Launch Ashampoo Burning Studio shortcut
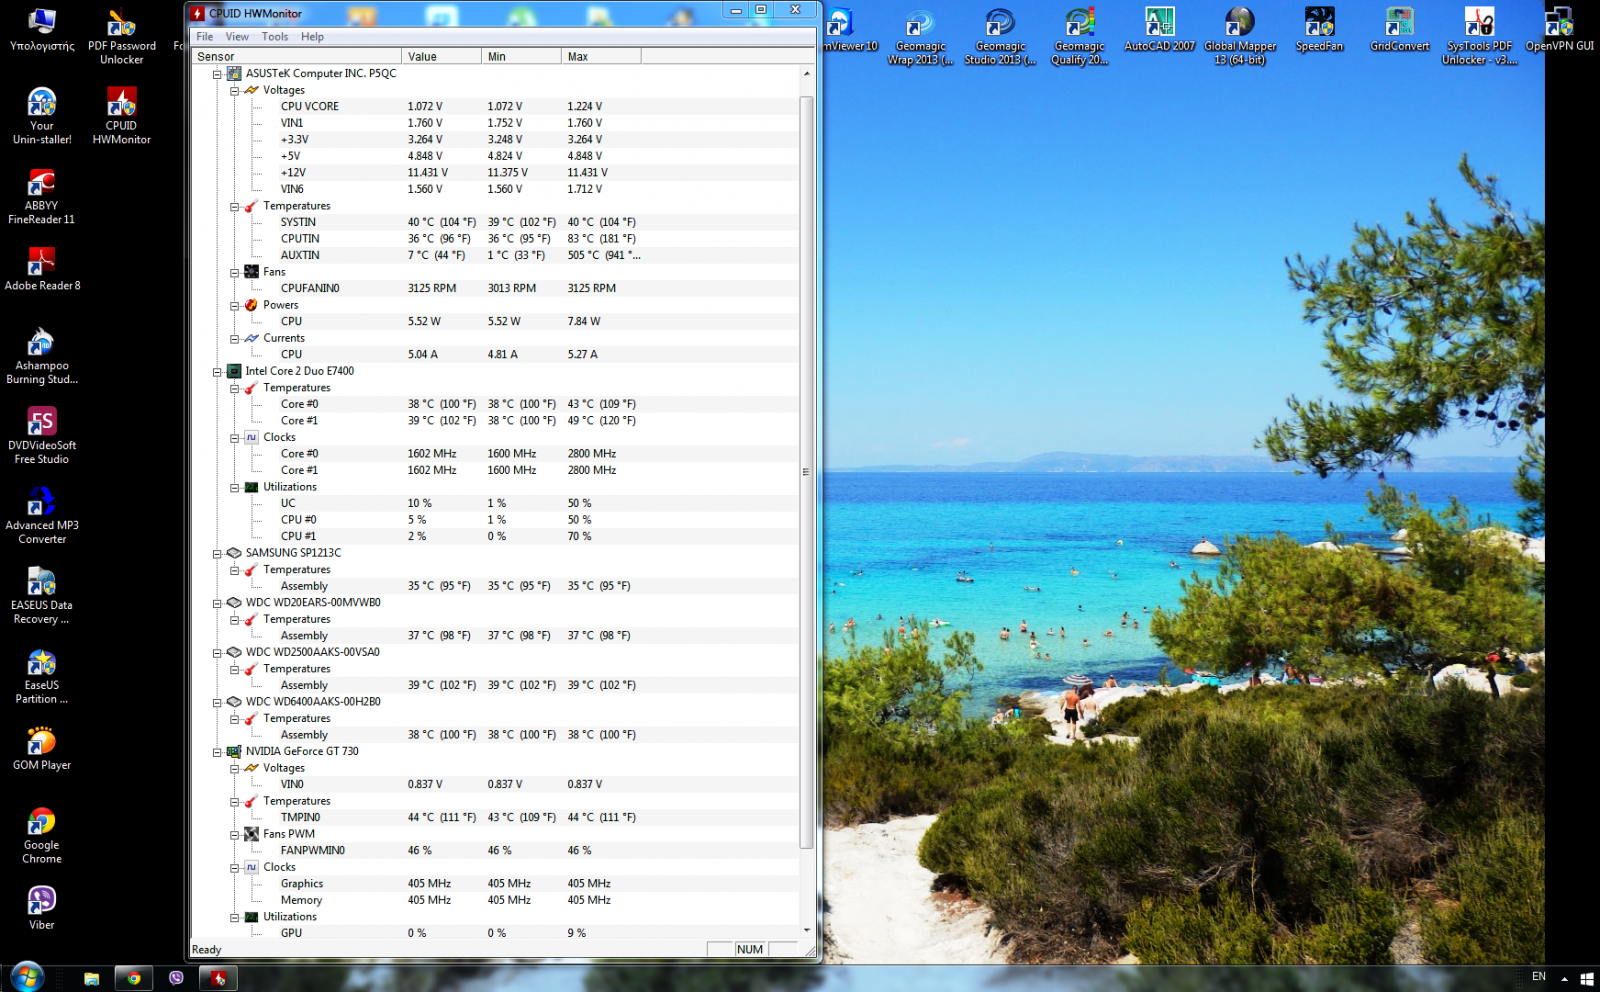The width and height of the screenshot is (1600, 992). point(42,357)
